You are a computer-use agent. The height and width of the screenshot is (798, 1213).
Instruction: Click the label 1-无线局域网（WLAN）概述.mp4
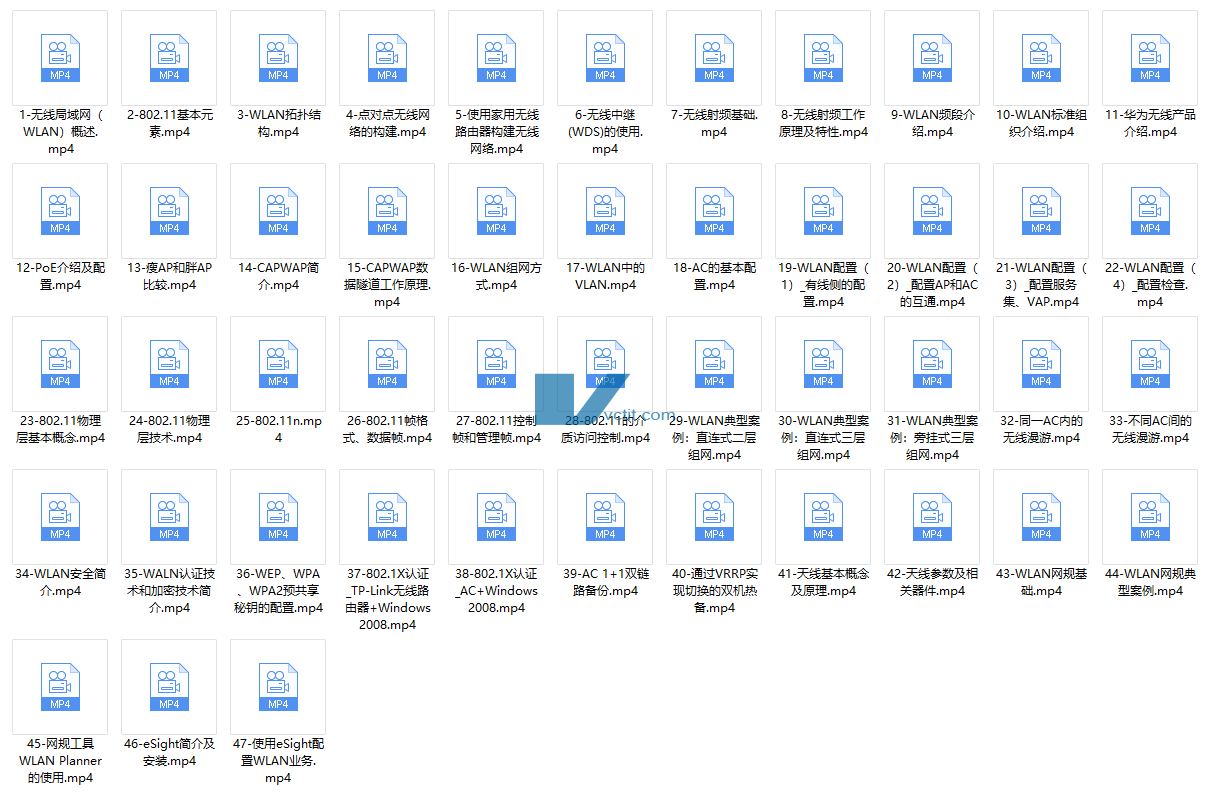(60, 132)
